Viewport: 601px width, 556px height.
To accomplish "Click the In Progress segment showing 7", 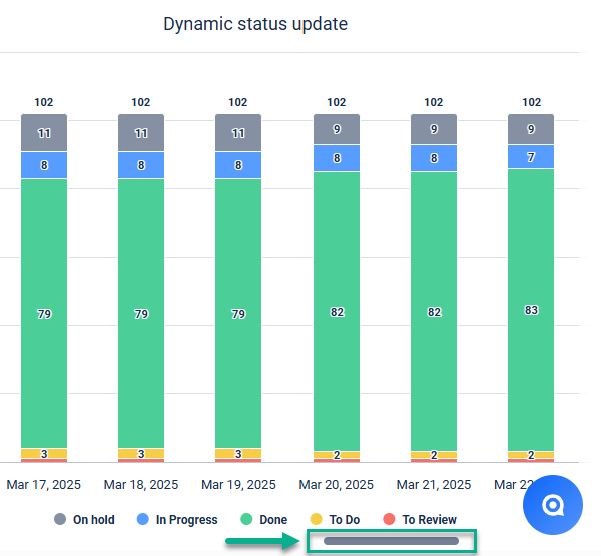I will point(531,157).
